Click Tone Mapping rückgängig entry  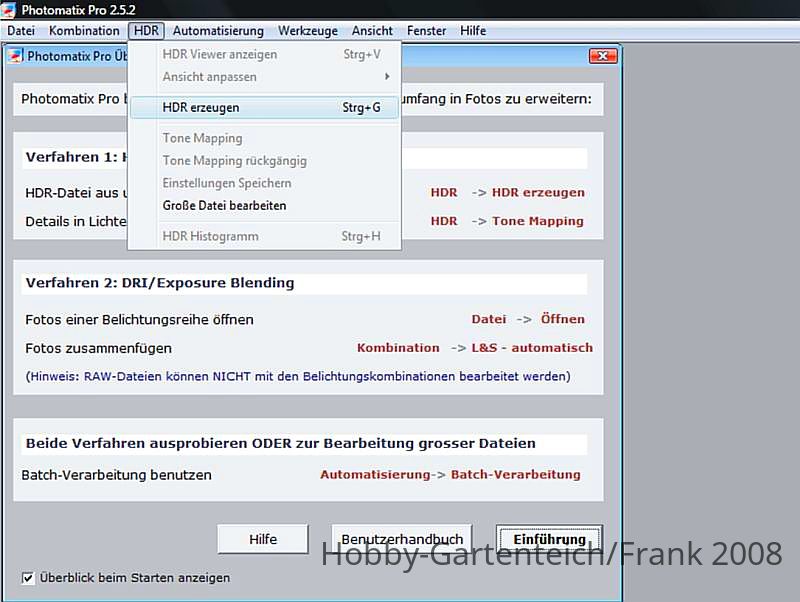264,161
